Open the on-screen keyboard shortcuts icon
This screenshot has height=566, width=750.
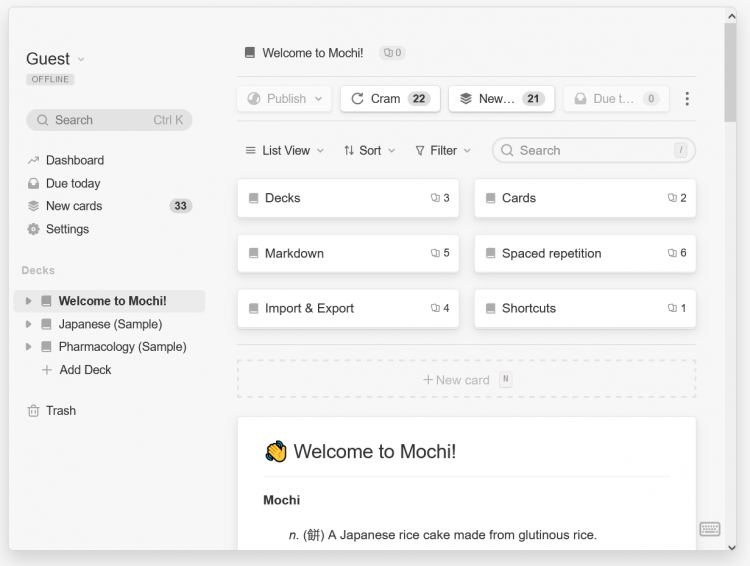click(x=710, y=529)
